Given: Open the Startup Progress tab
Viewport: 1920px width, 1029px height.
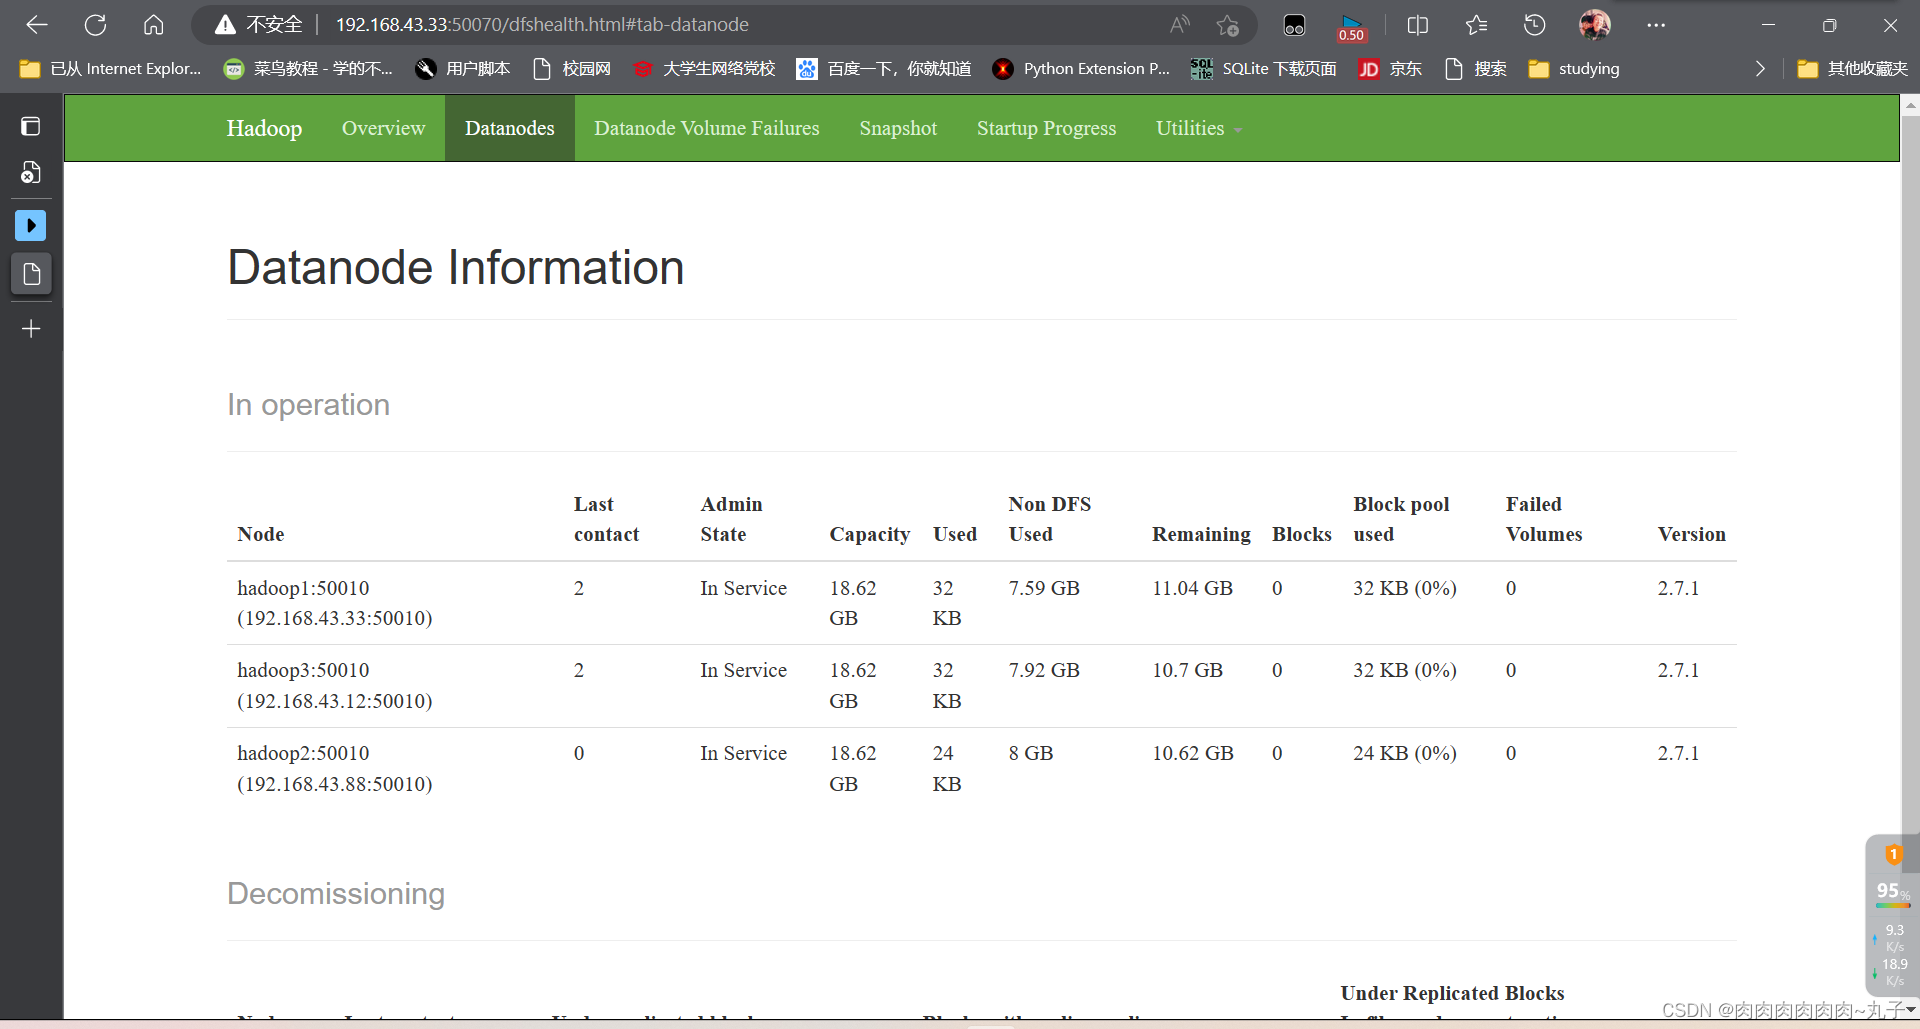Looking at the screenshot, I should 1046,128.
